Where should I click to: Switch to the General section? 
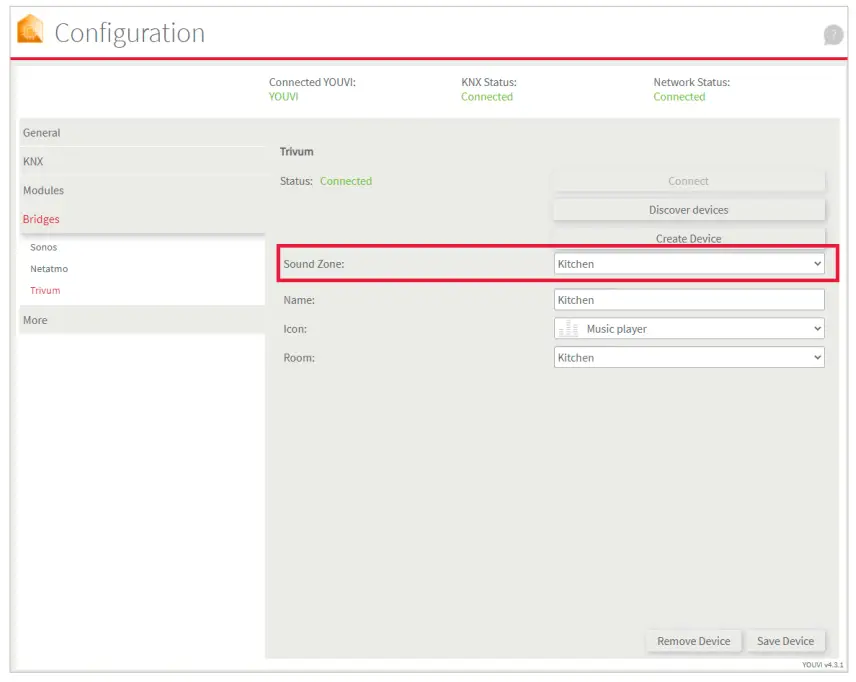[x=42, y=132]
